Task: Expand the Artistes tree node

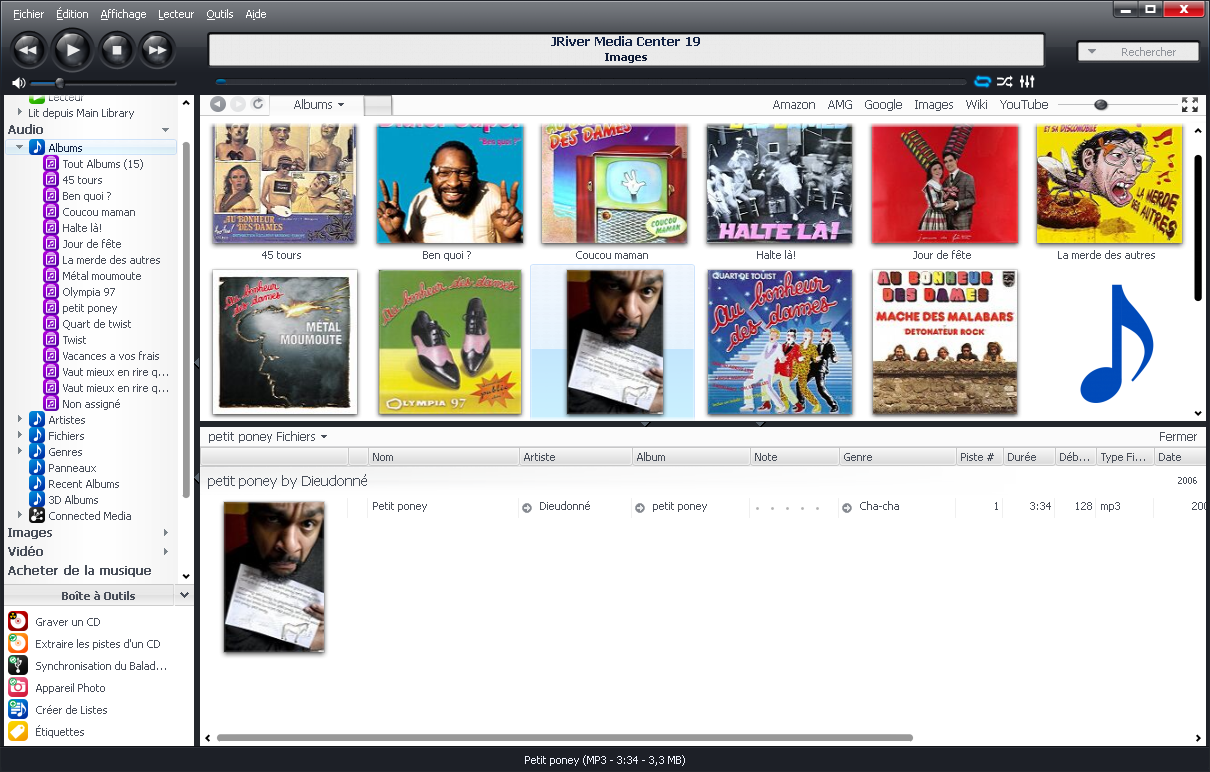Action: pos(20,420)
